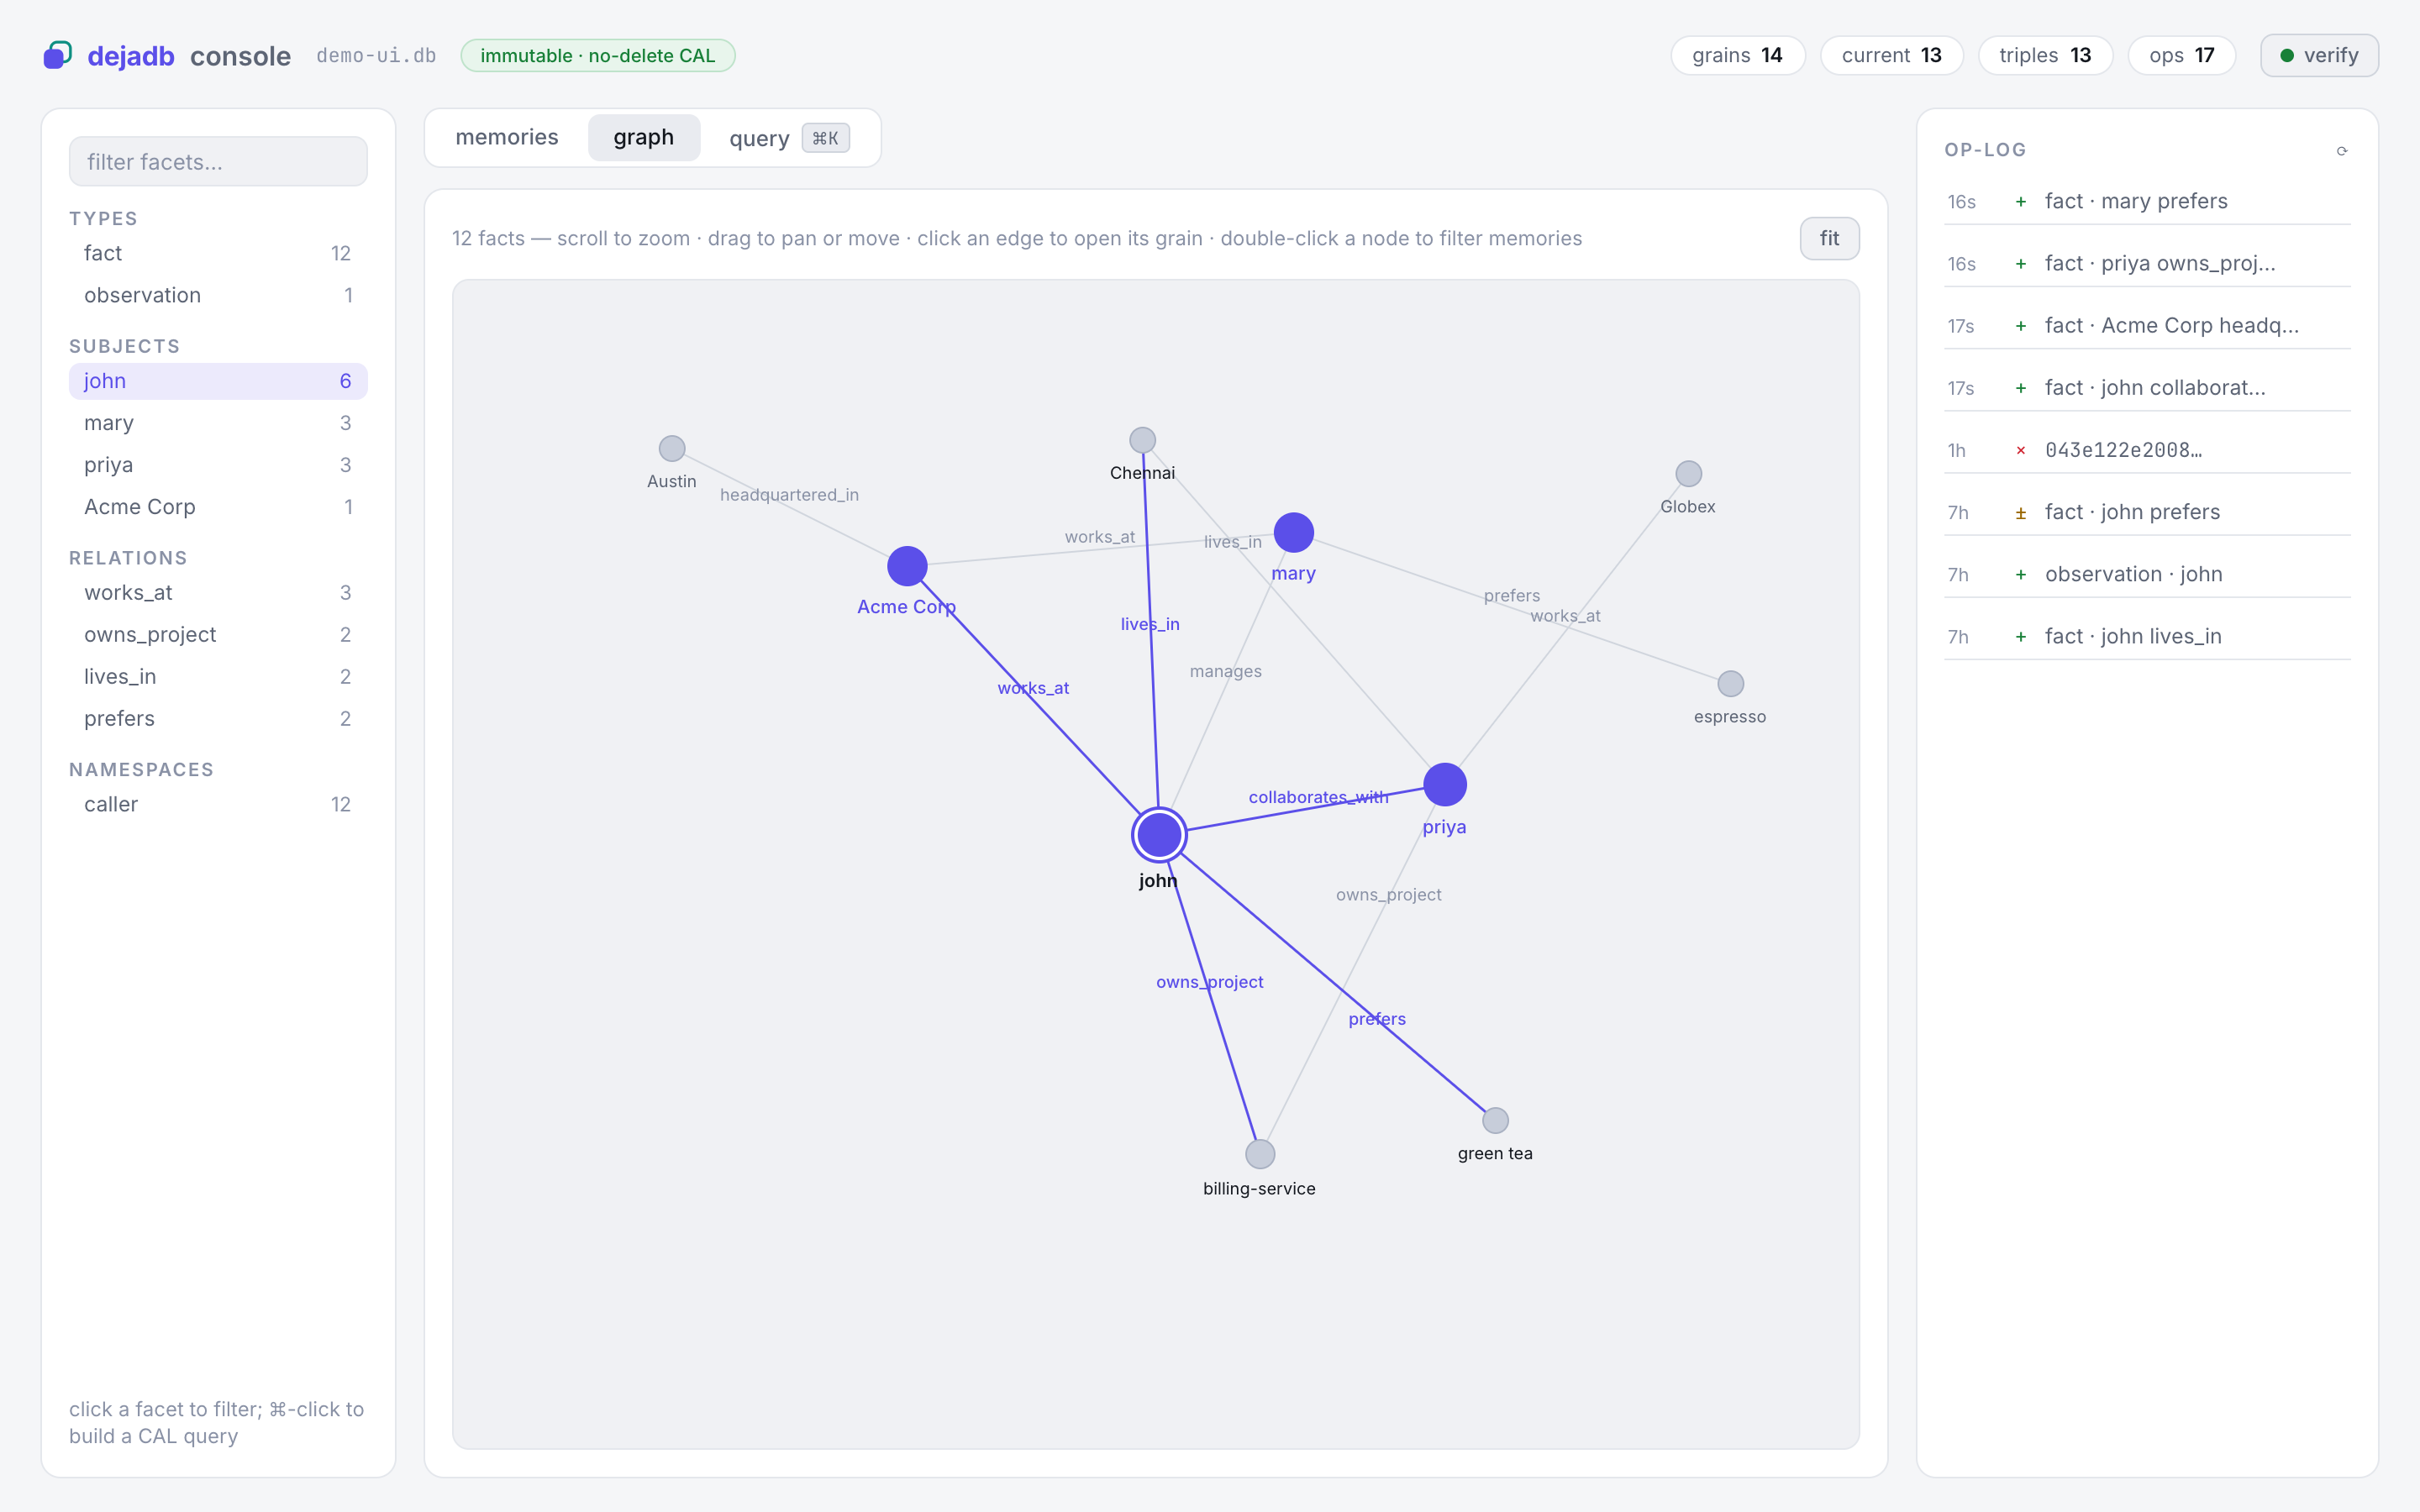Filter by relation lives_in facet

[x=218, y=677]
